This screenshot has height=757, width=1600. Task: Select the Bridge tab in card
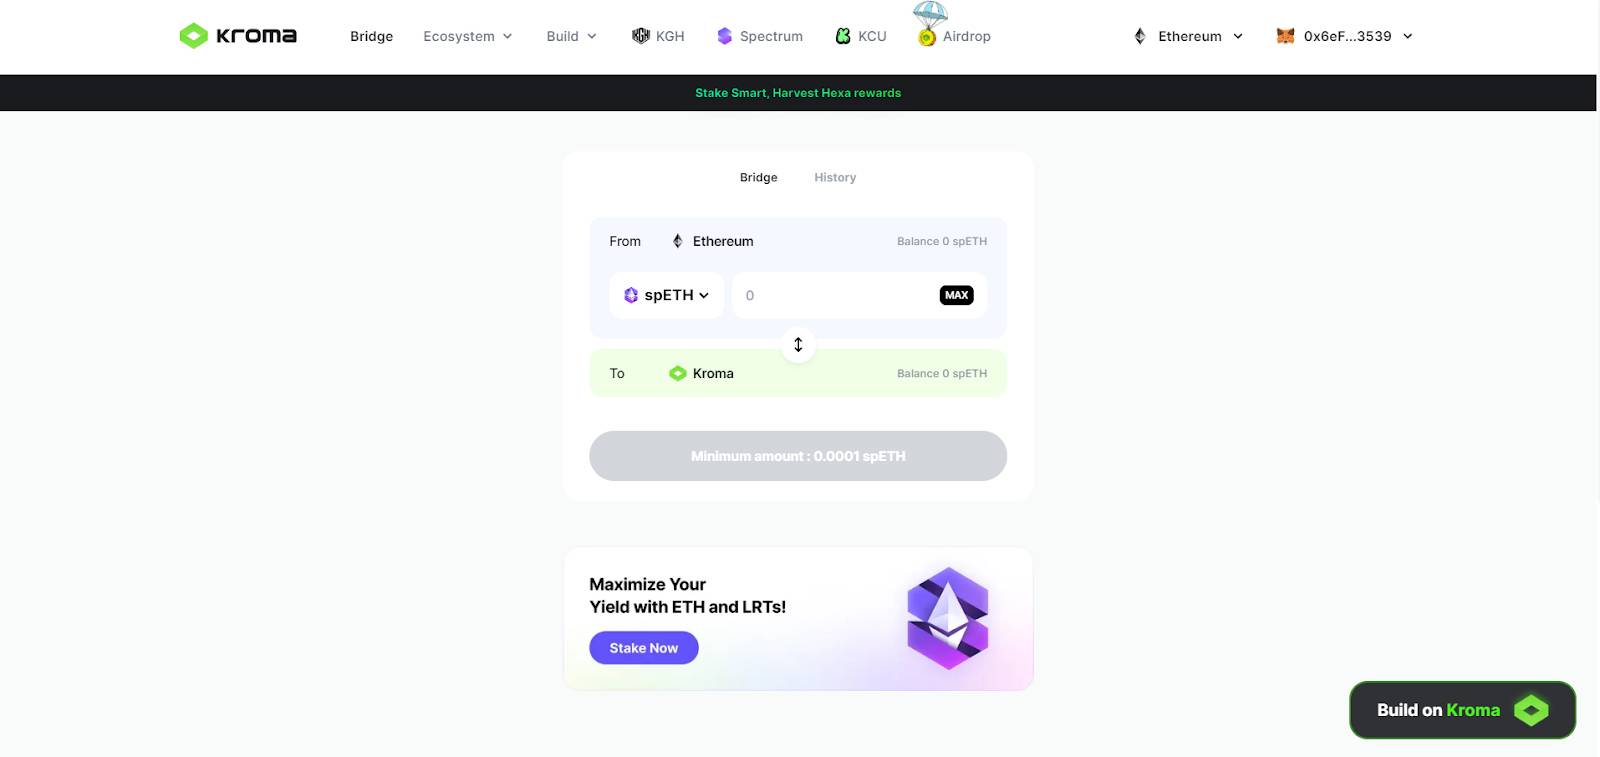coord(758,177)
